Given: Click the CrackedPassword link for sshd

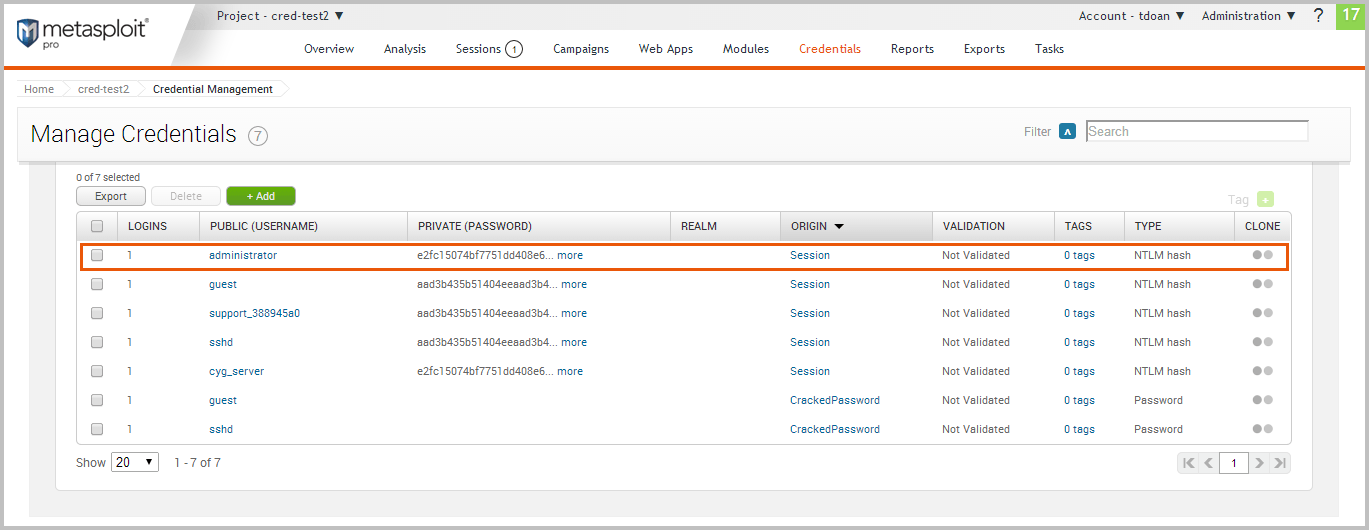Looking at the screenshot, I should 834,429.
